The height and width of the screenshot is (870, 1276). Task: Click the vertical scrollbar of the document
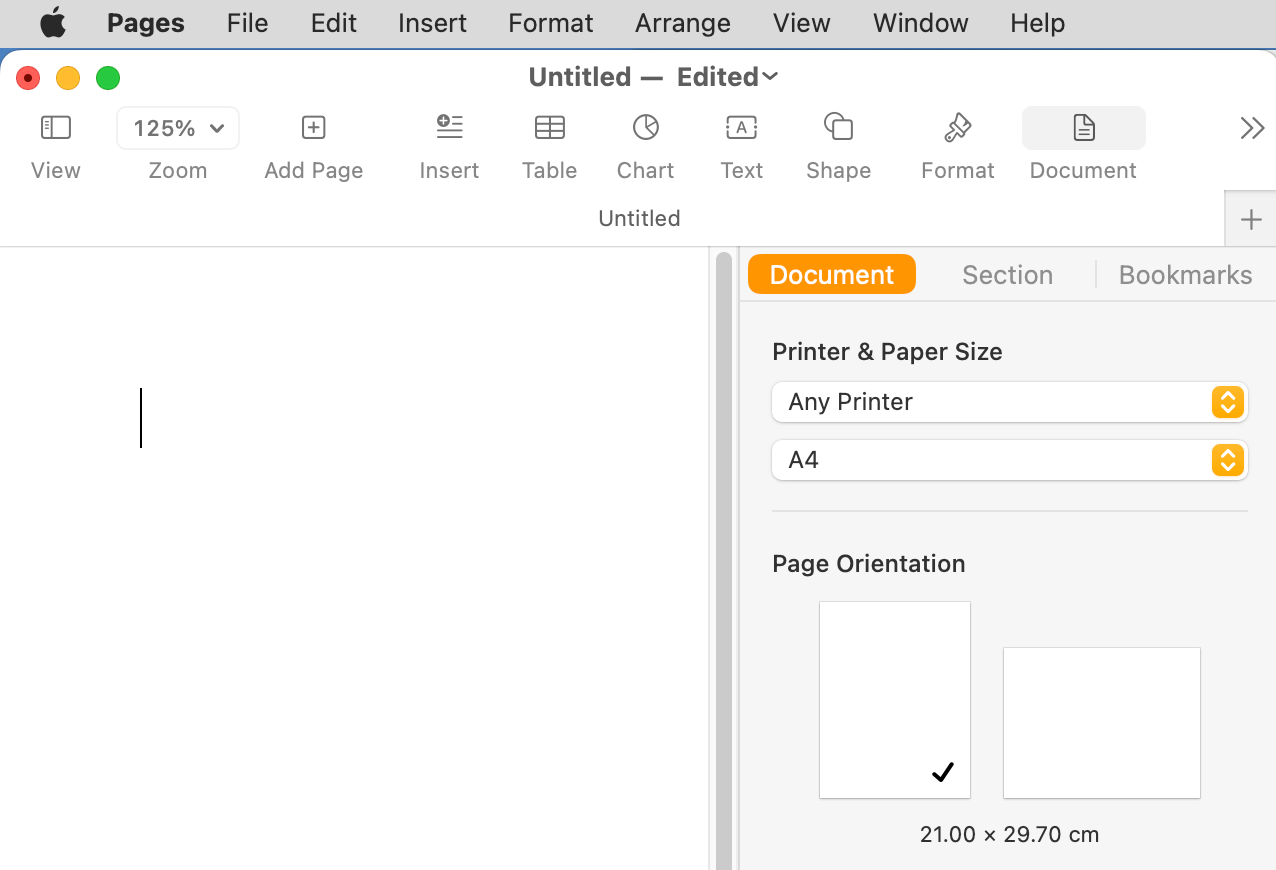pos(724,560)
